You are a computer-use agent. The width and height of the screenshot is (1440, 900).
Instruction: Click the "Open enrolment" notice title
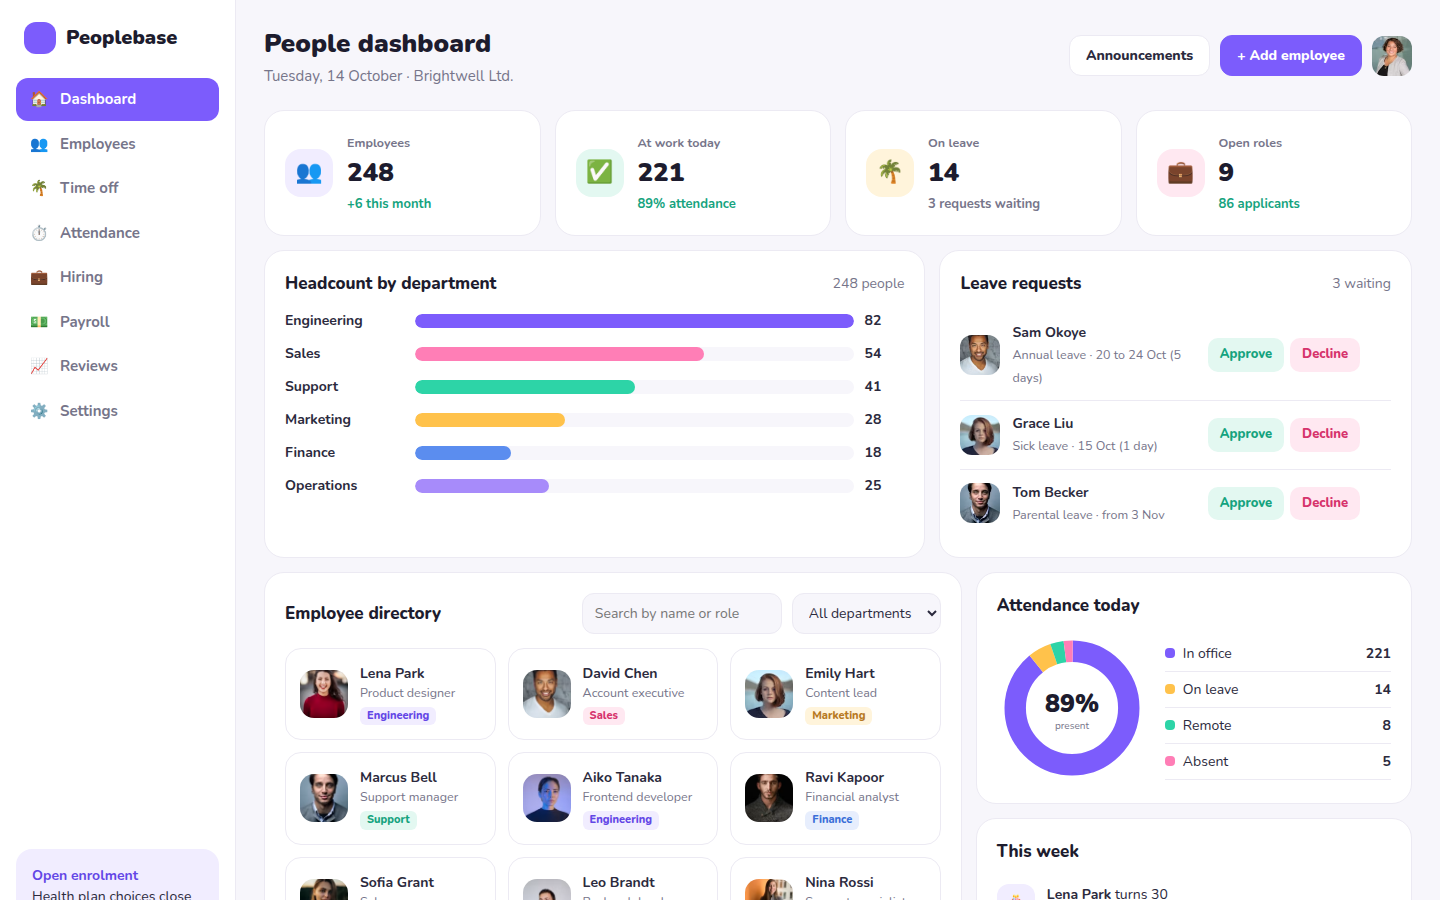click(x=85, y=876)
